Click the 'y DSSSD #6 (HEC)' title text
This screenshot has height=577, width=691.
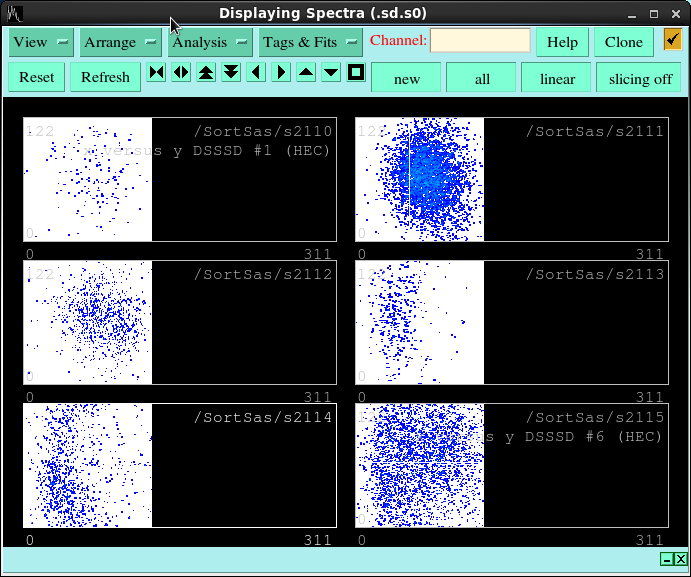point(584,436)
